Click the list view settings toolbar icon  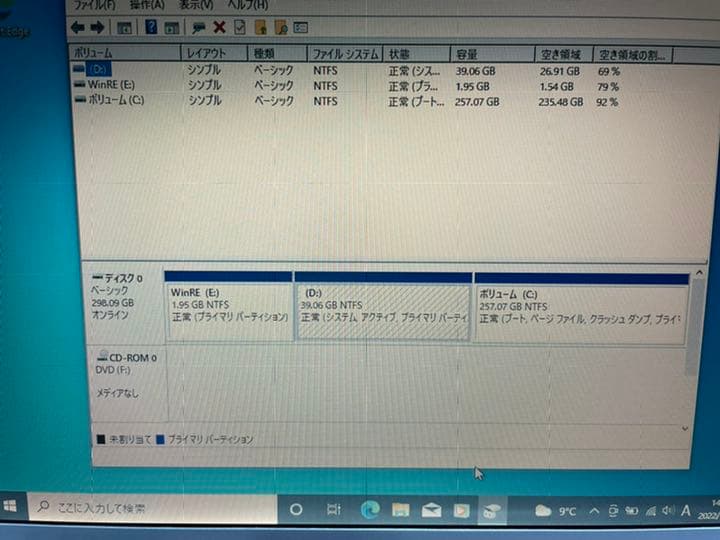tap(300, 28)
